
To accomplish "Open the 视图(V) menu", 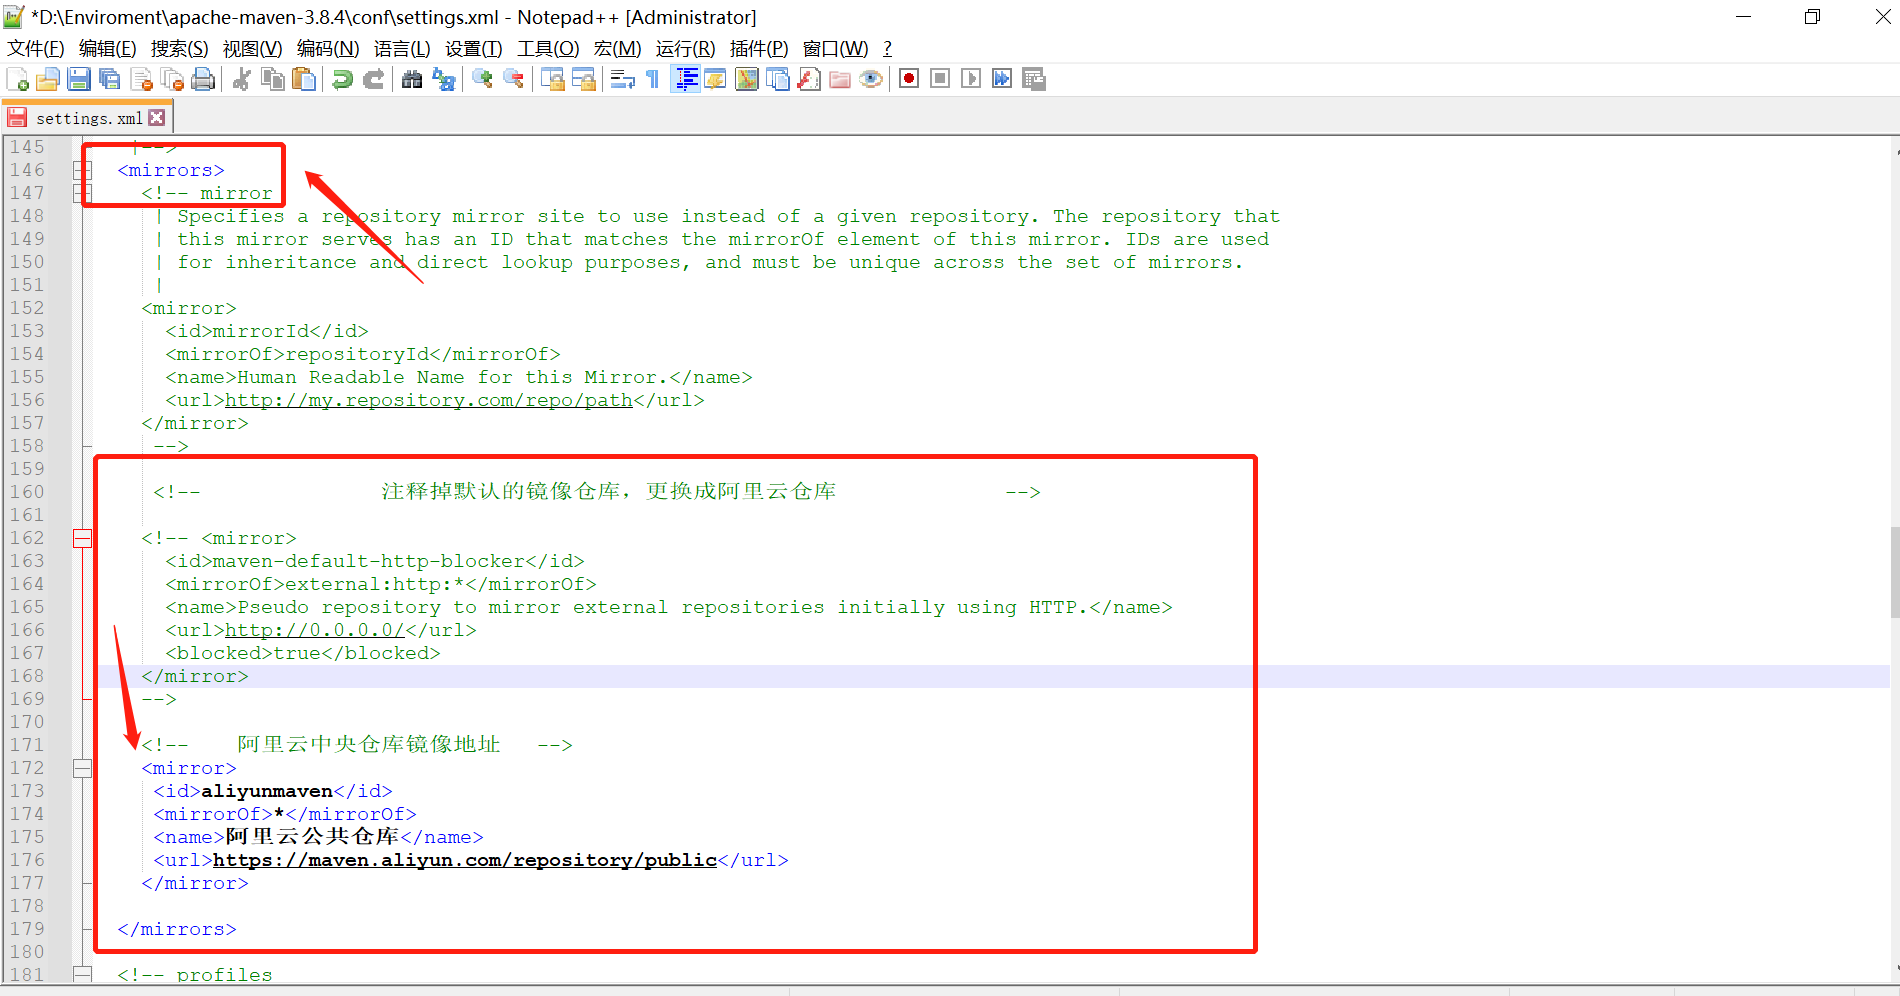I will [x=252, y=49].
